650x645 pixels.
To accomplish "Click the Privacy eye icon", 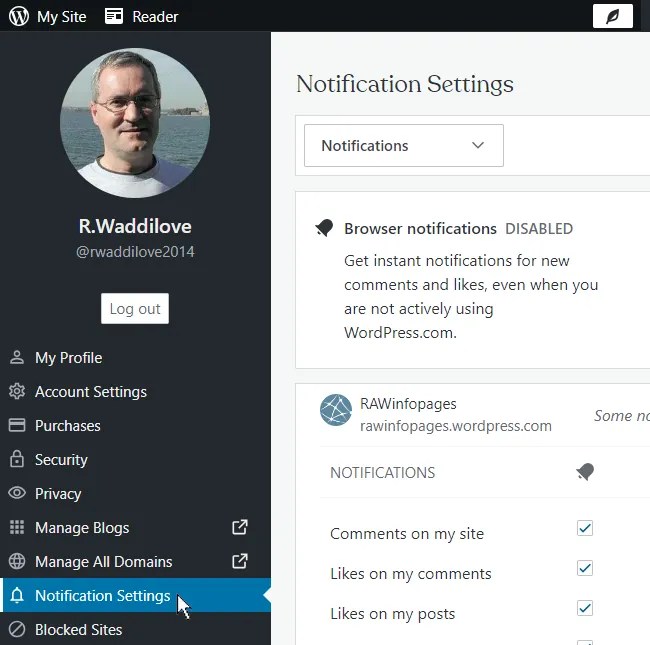I will 17,493.
